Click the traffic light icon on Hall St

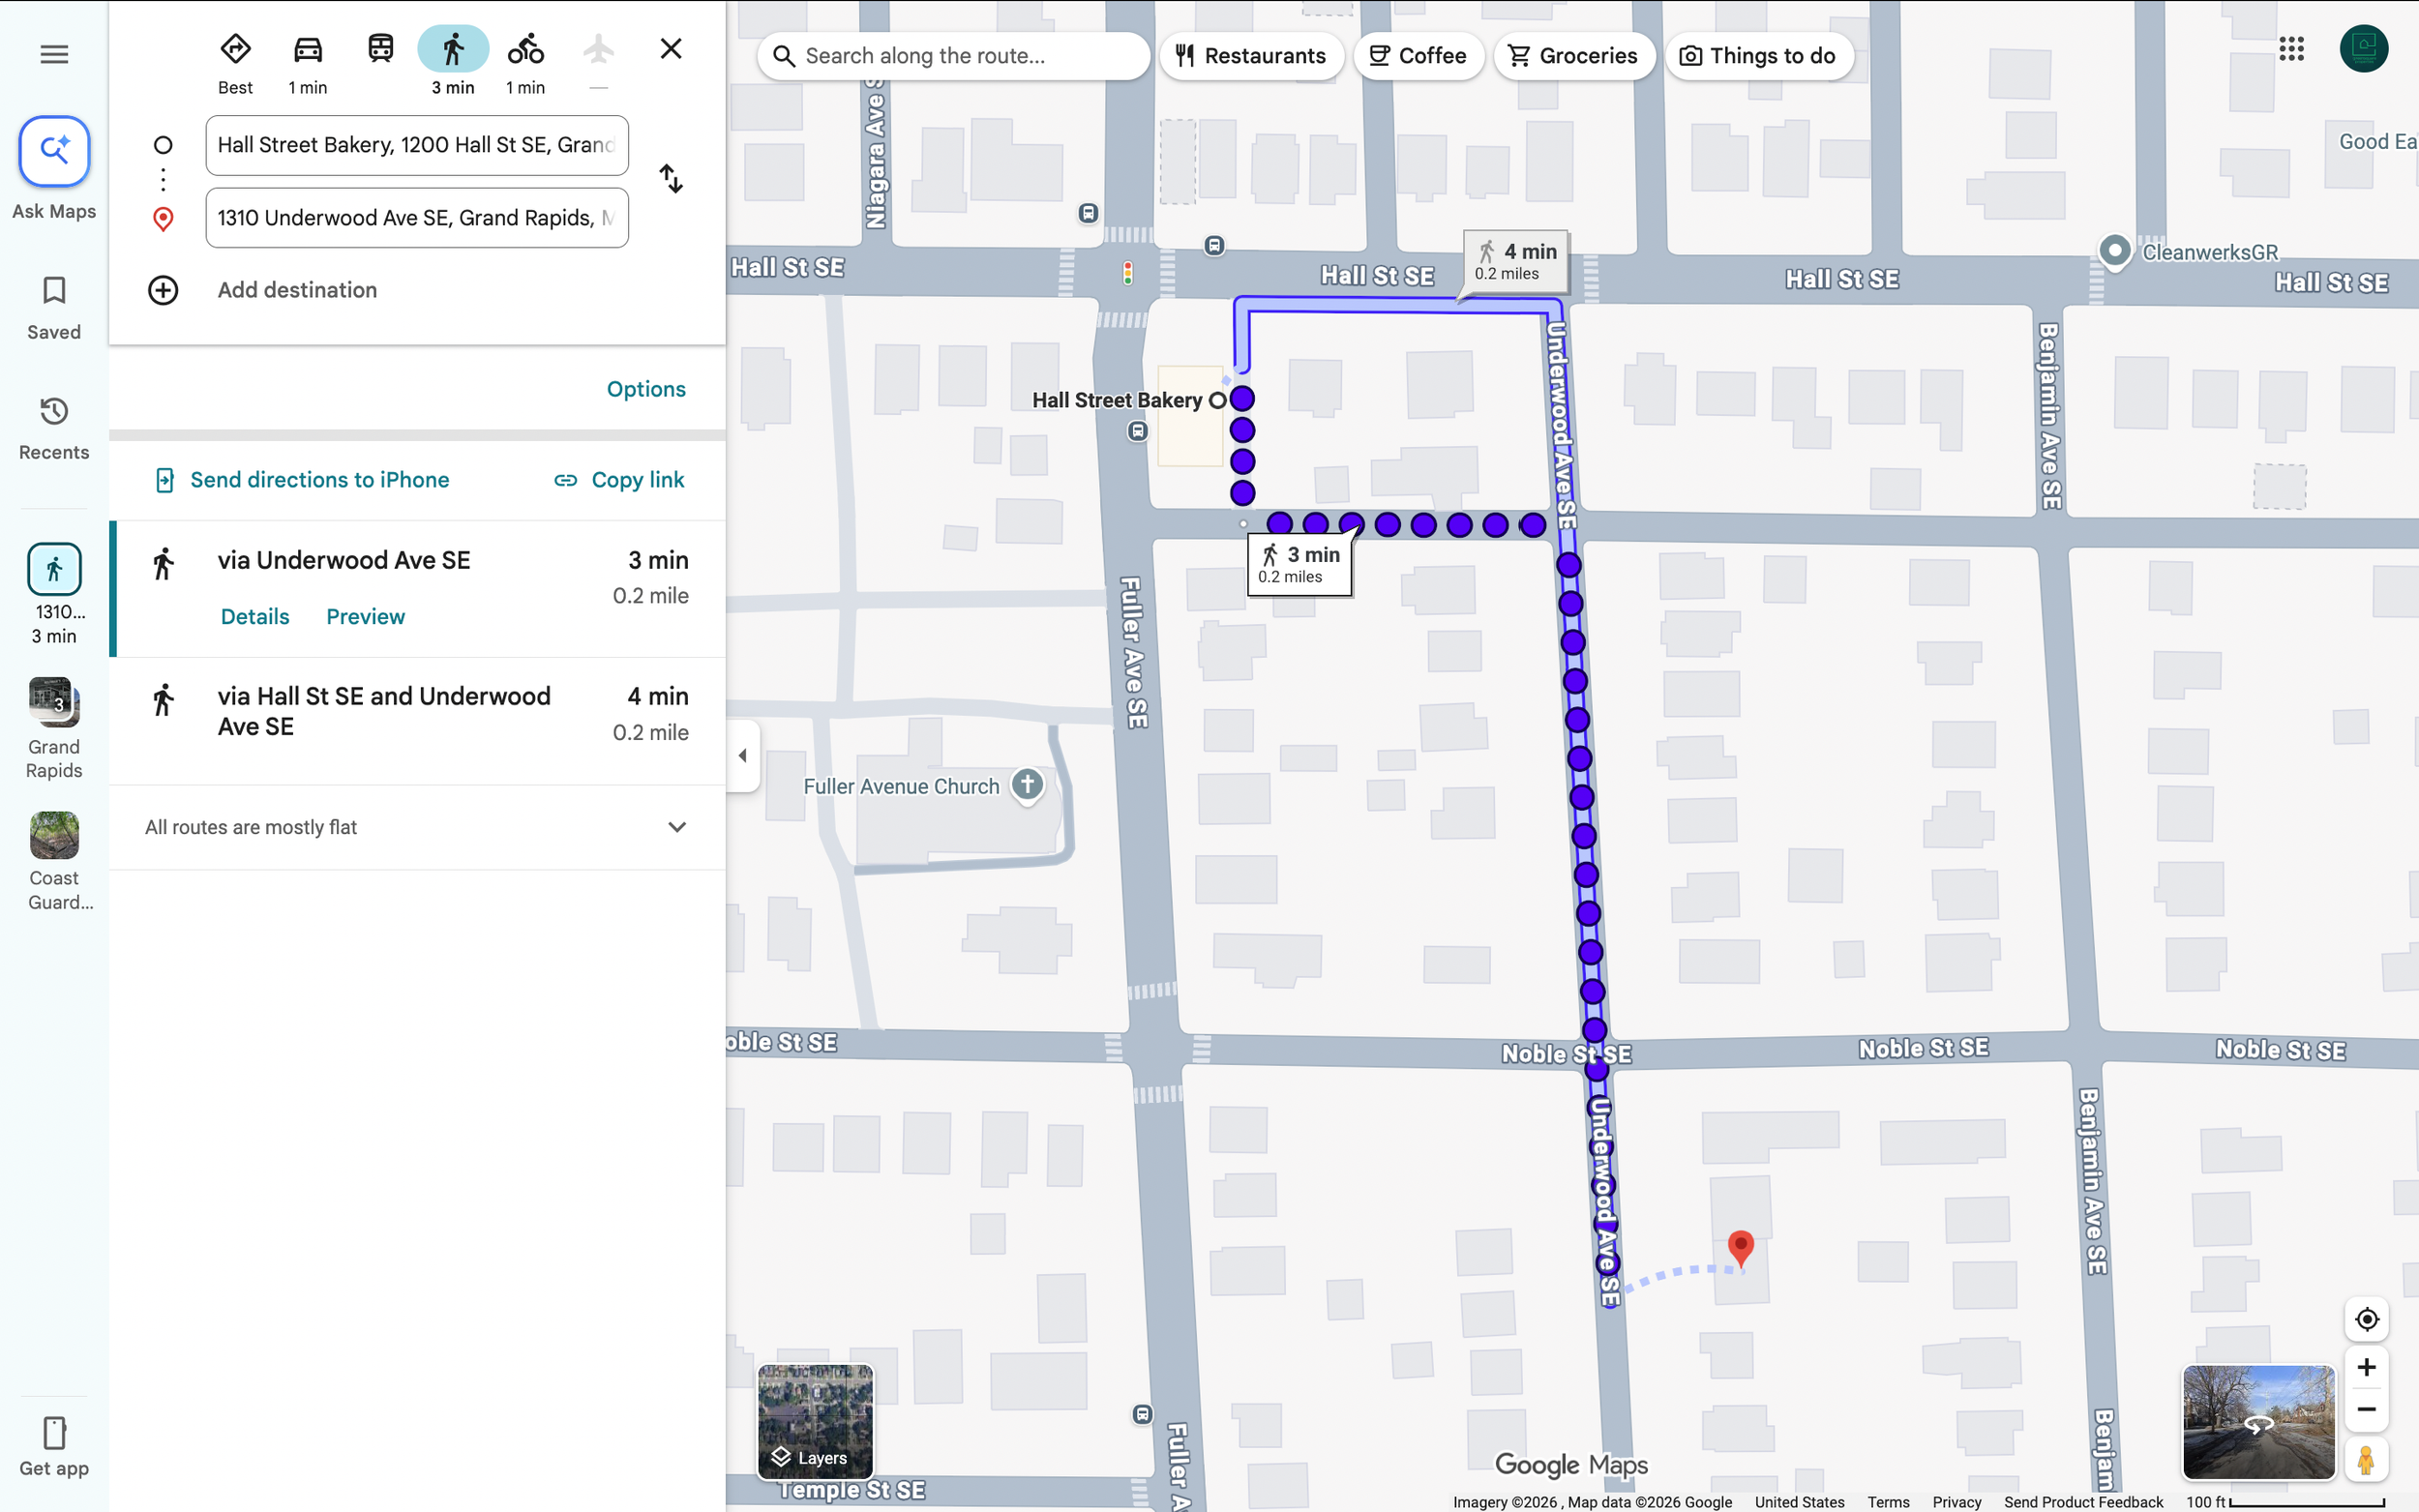click(x=1127, y=272)
